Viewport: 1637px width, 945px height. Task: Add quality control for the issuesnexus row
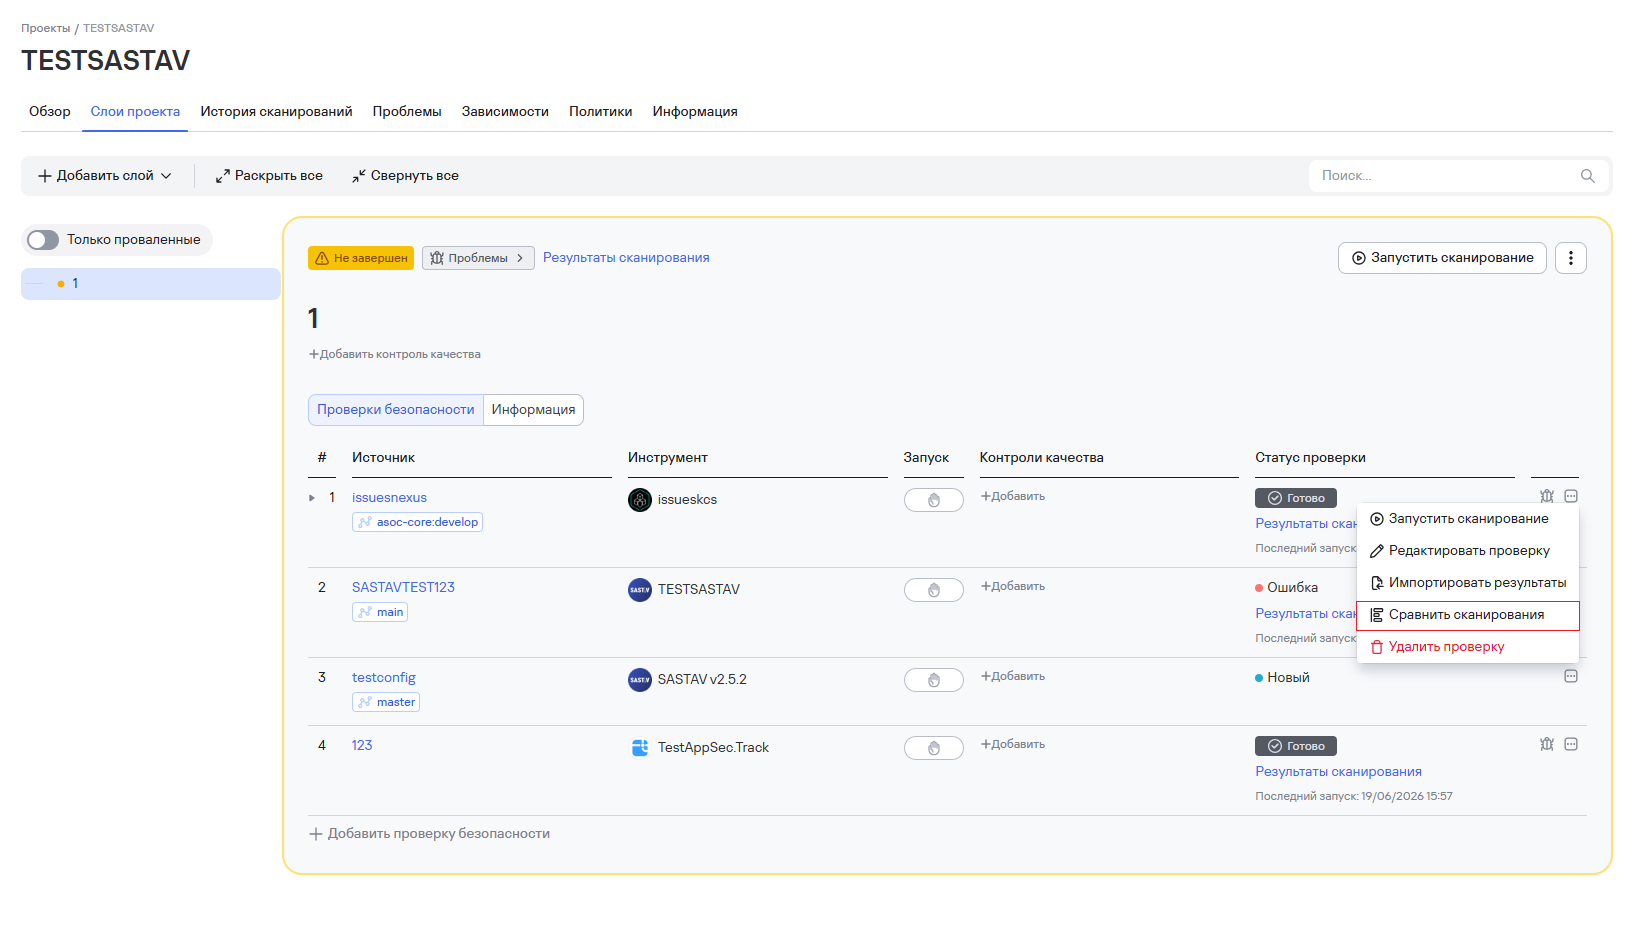pyautogui.click(x=1013, y=496)
